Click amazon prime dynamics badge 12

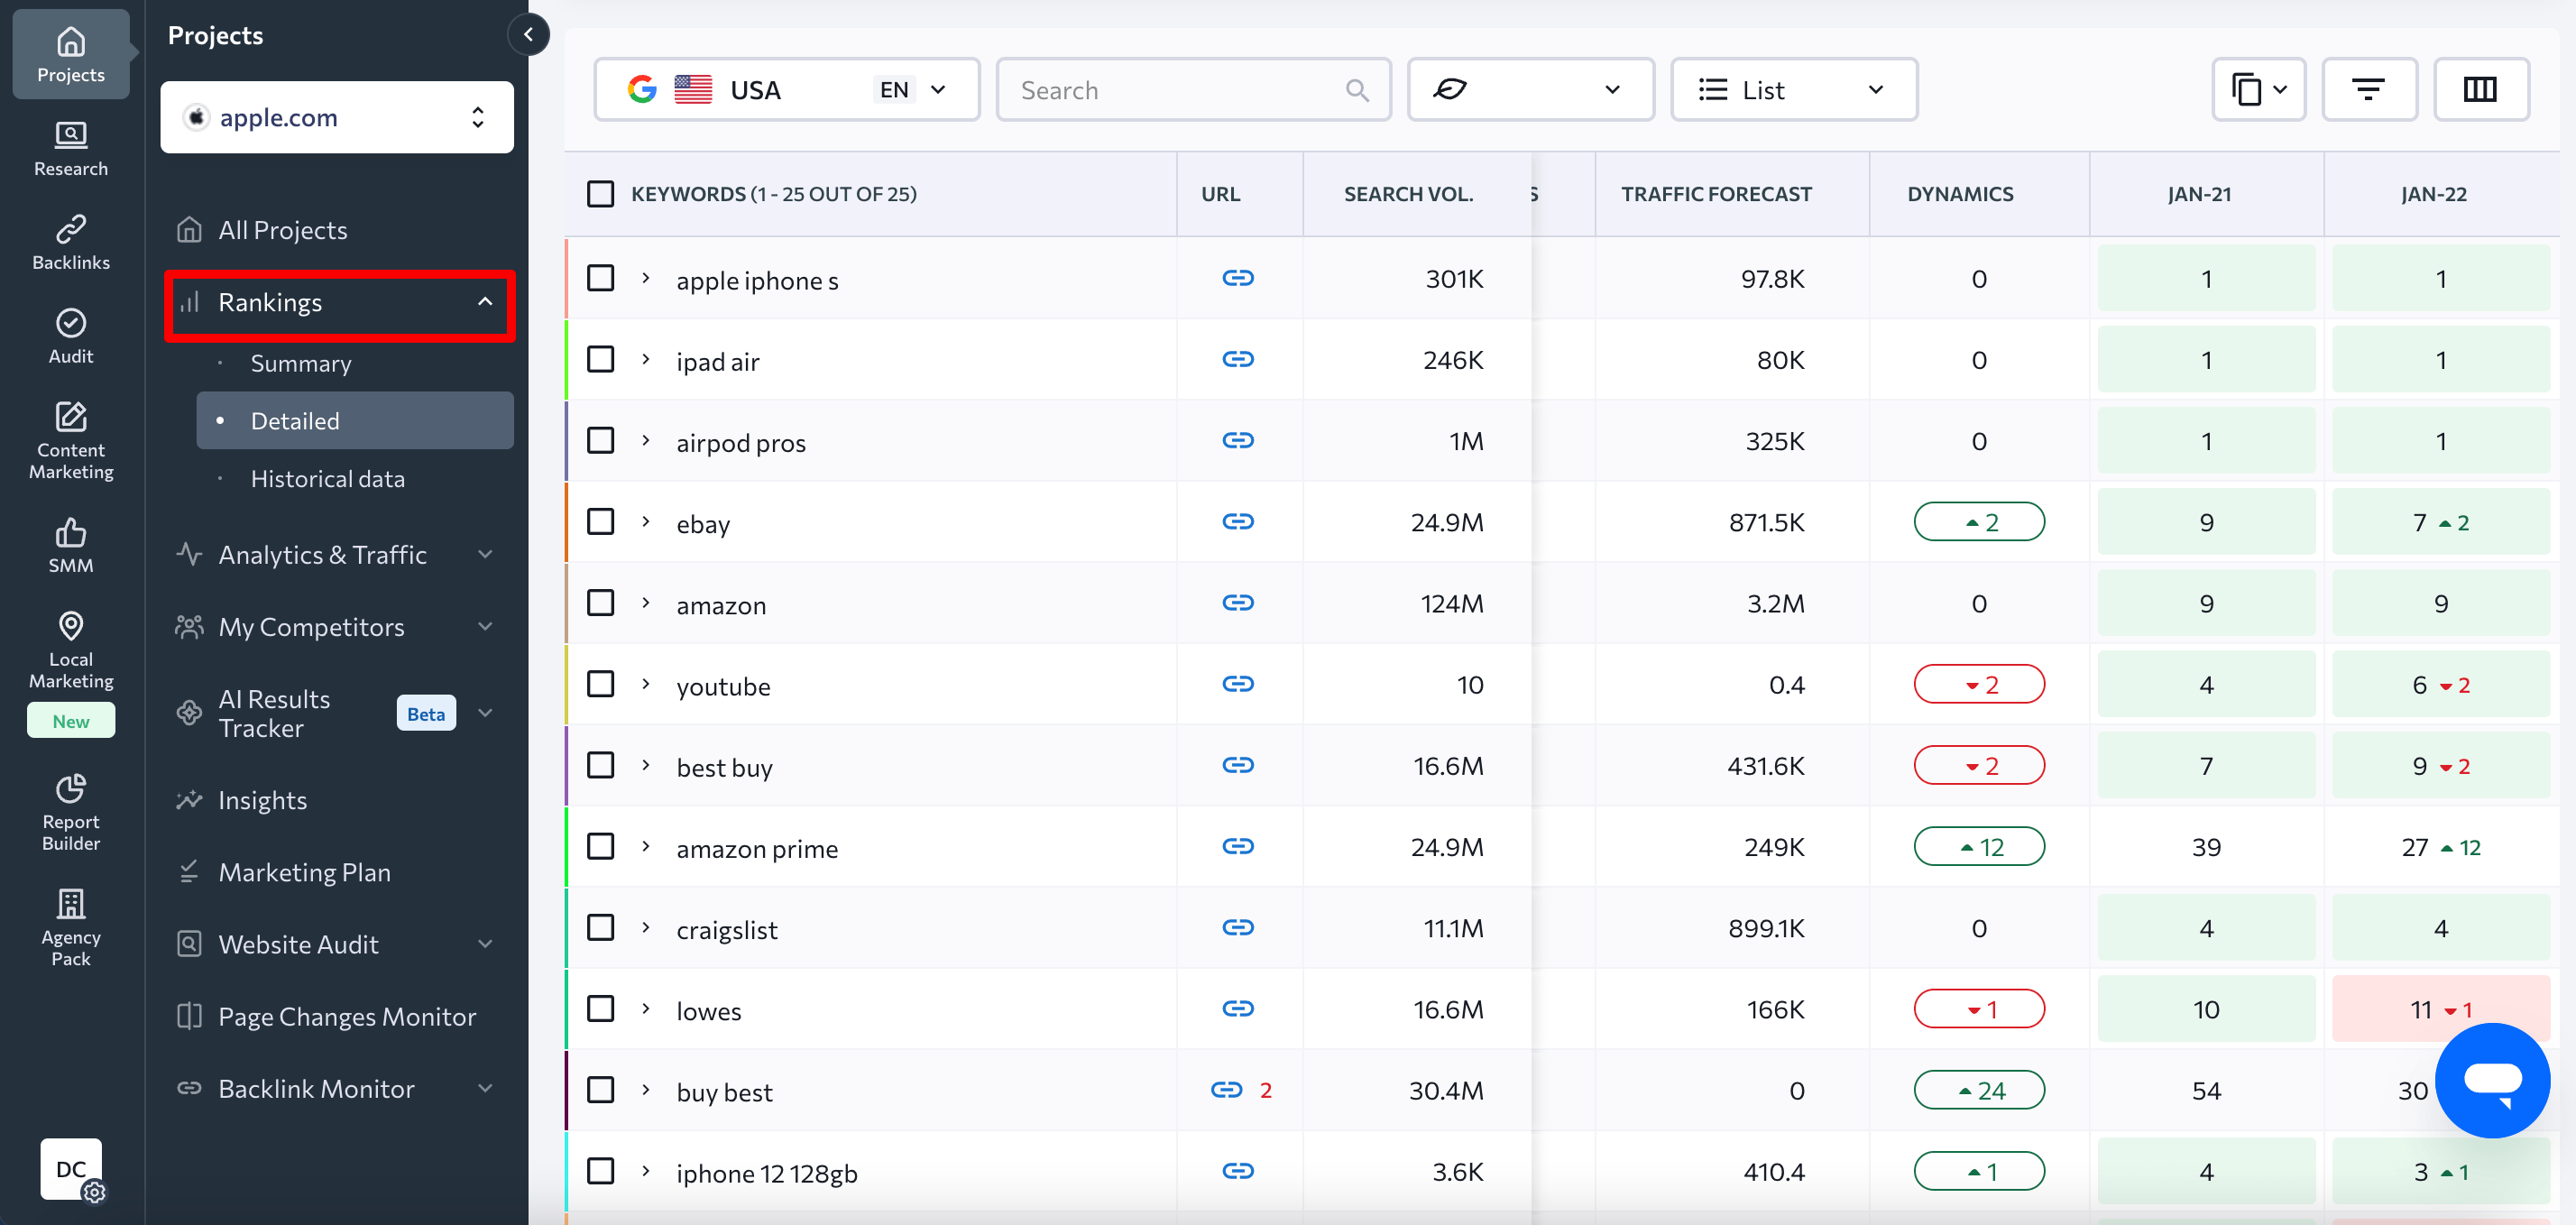pos(1978,846)
